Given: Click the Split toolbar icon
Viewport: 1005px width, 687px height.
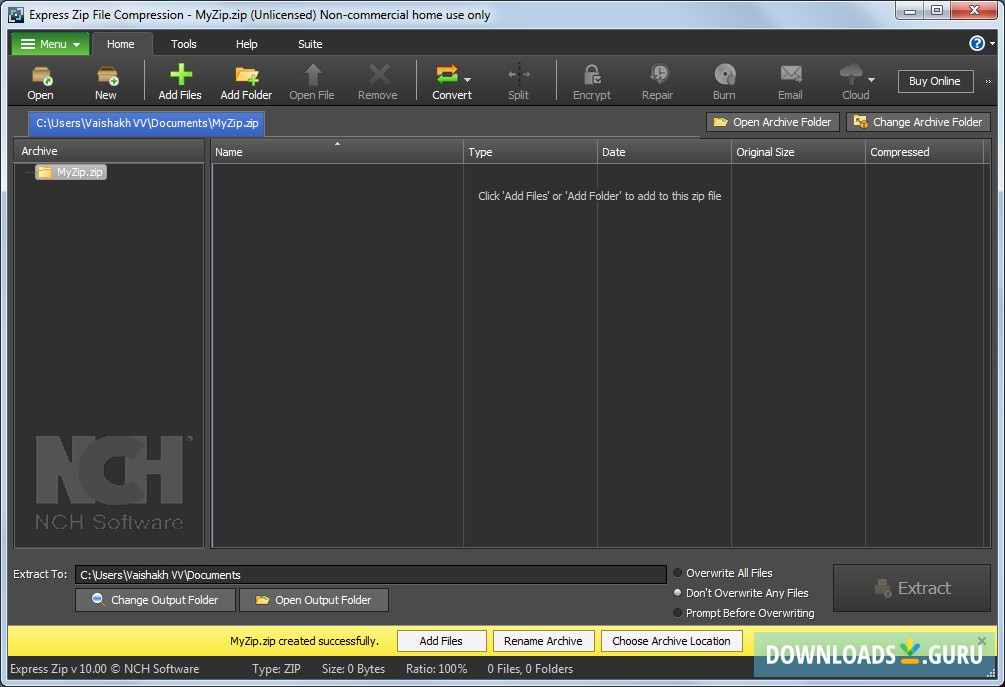Looking at the screenshot, I should (519, 74).
